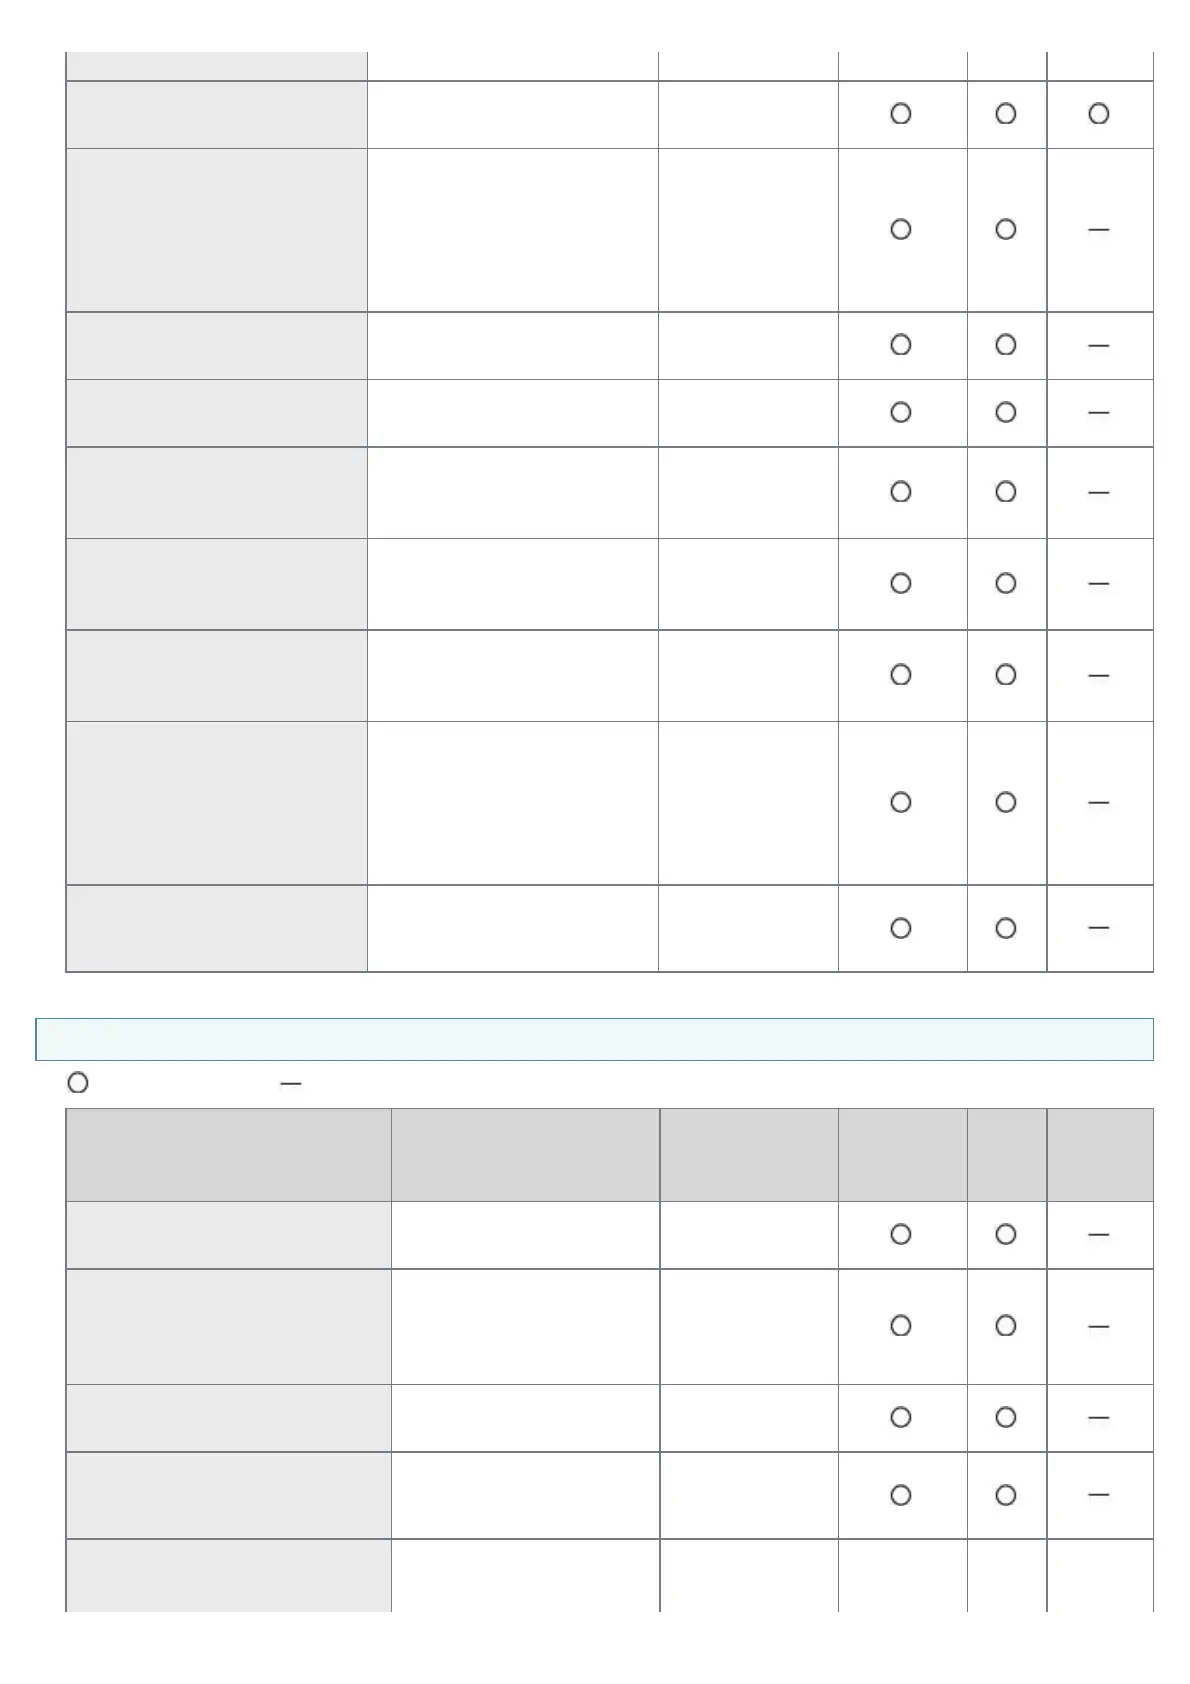Viewport: 1190px width, 1684px height.
Task: Click first circle in lower table's first data row
Action: [x=900, y=1234]
